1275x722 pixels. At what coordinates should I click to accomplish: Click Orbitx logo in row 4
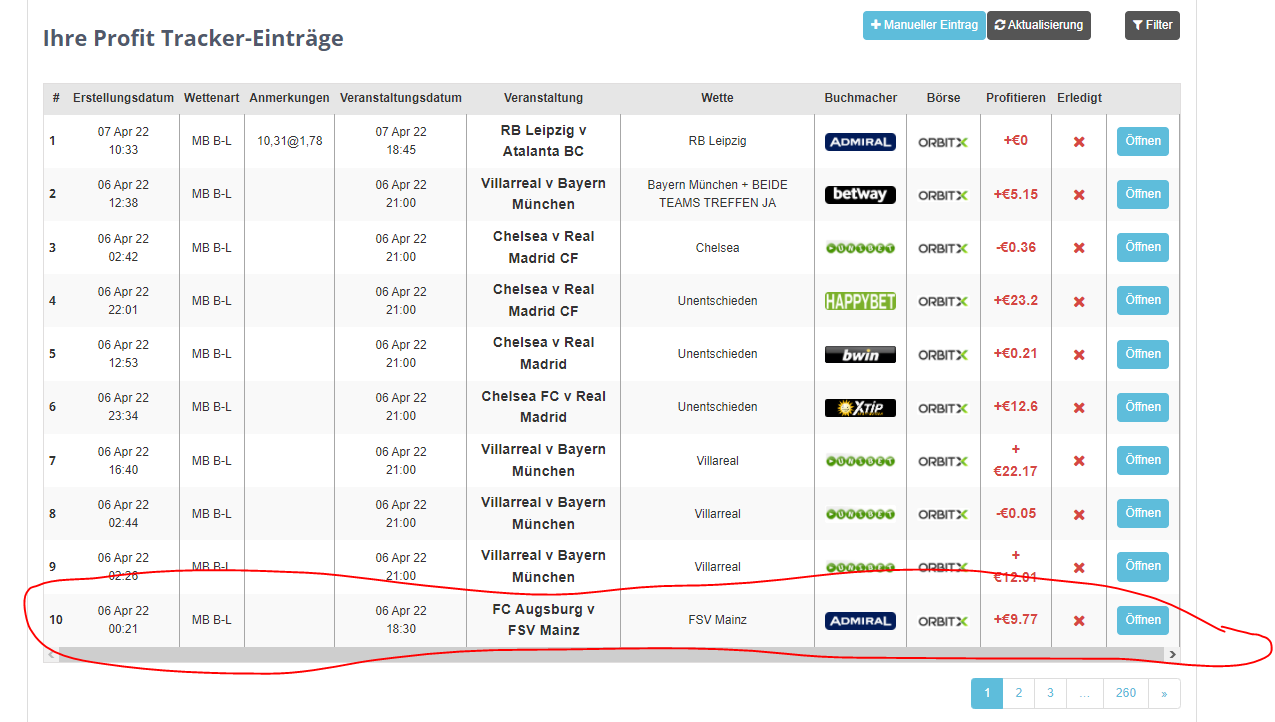(x=943, y=301)
